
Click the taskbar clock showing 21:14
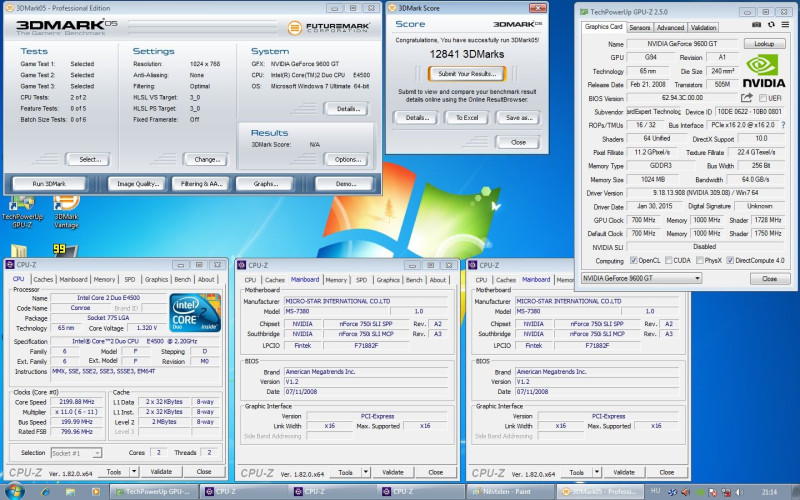point(769,492)
